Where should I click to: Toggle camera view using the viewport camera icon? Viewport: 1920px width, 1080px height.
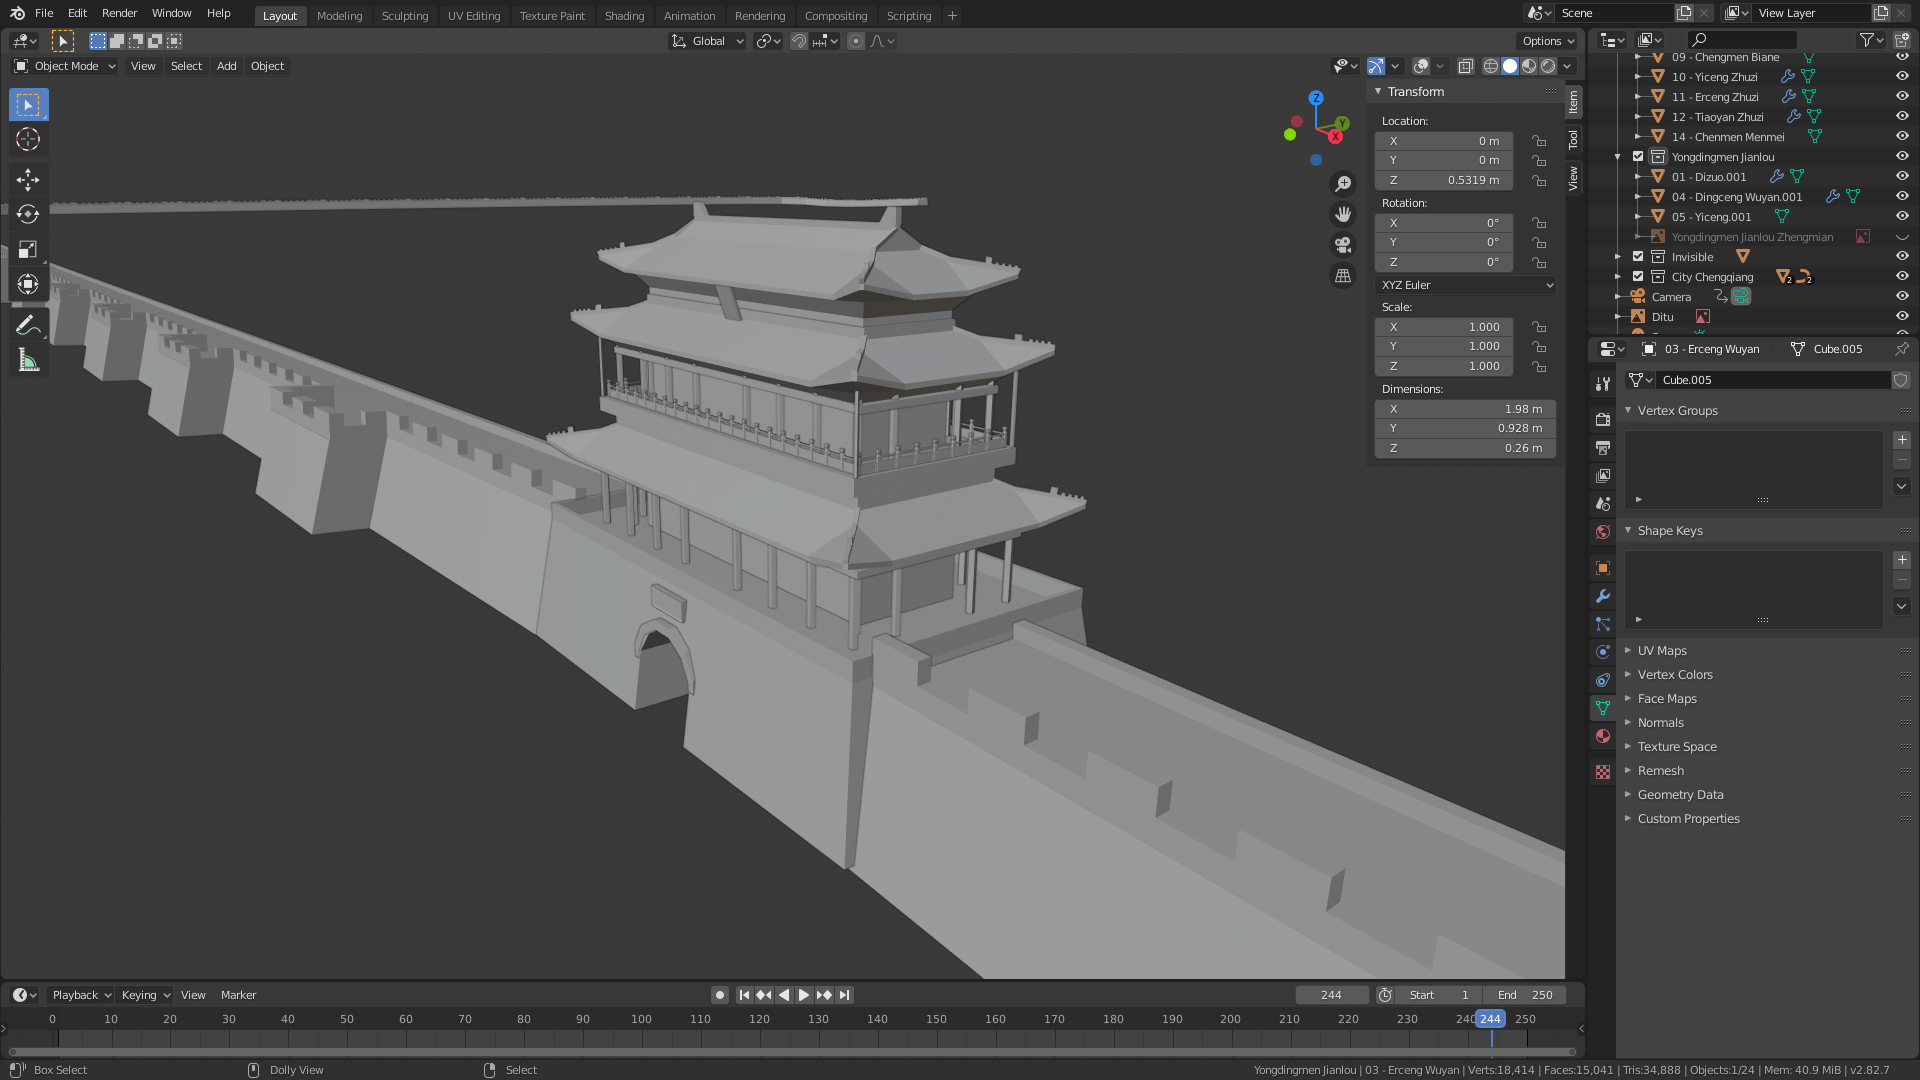[1343, 245]
